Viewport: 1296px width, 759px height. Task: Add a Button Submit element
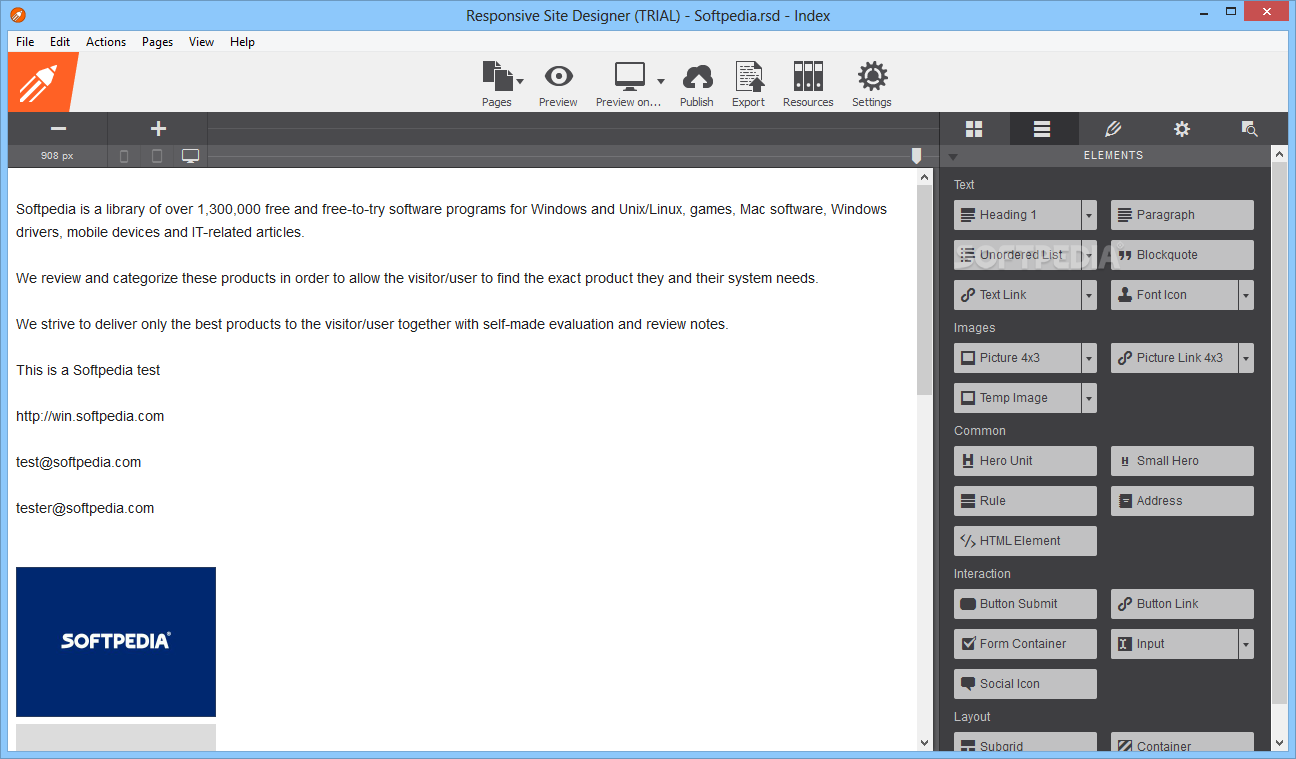click(1025, 604)
